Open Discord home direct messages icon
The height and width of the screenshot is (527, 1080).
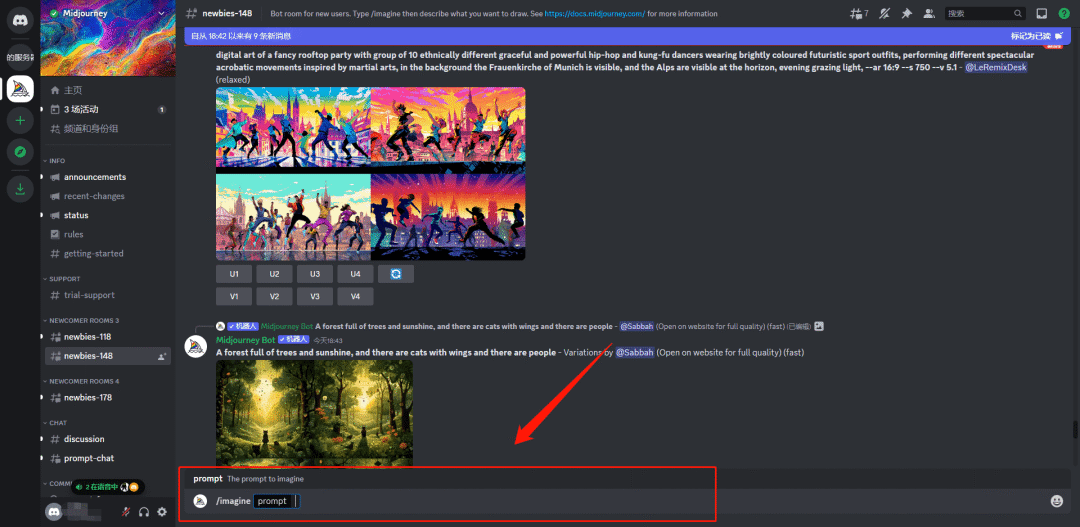click(20, 20)
